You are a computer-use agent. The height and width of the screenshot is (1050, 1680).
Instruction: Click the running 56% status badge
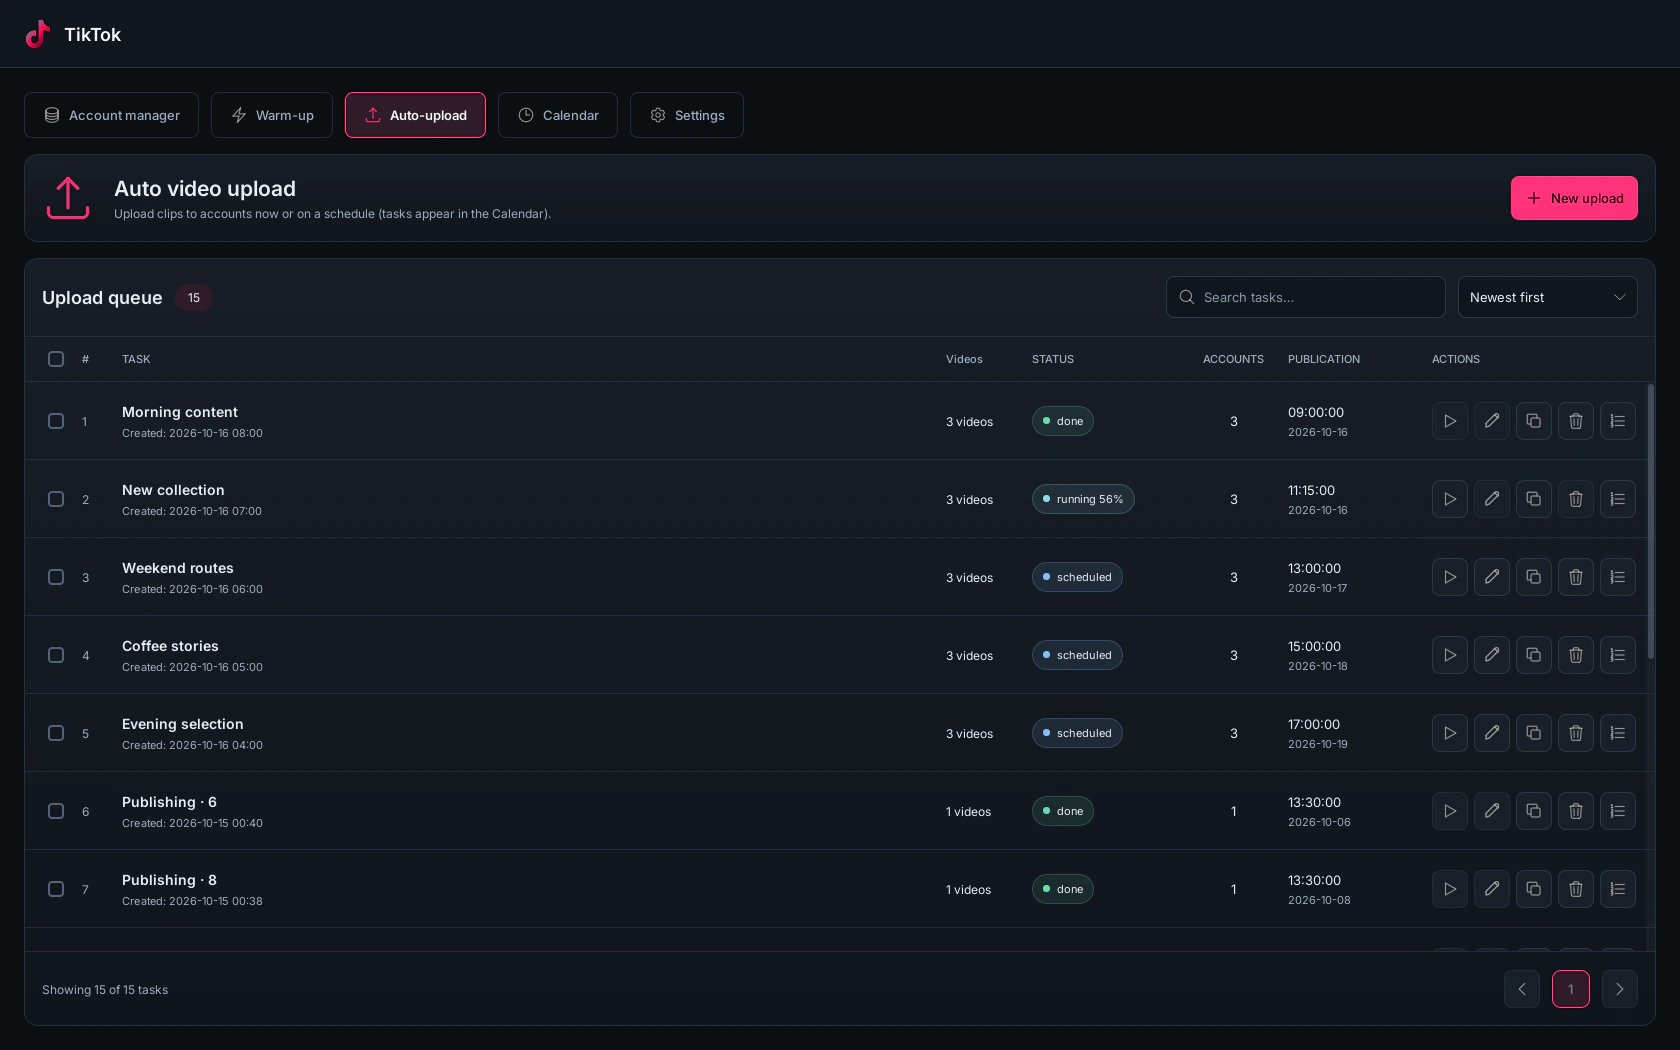(x=1083, y=499)
